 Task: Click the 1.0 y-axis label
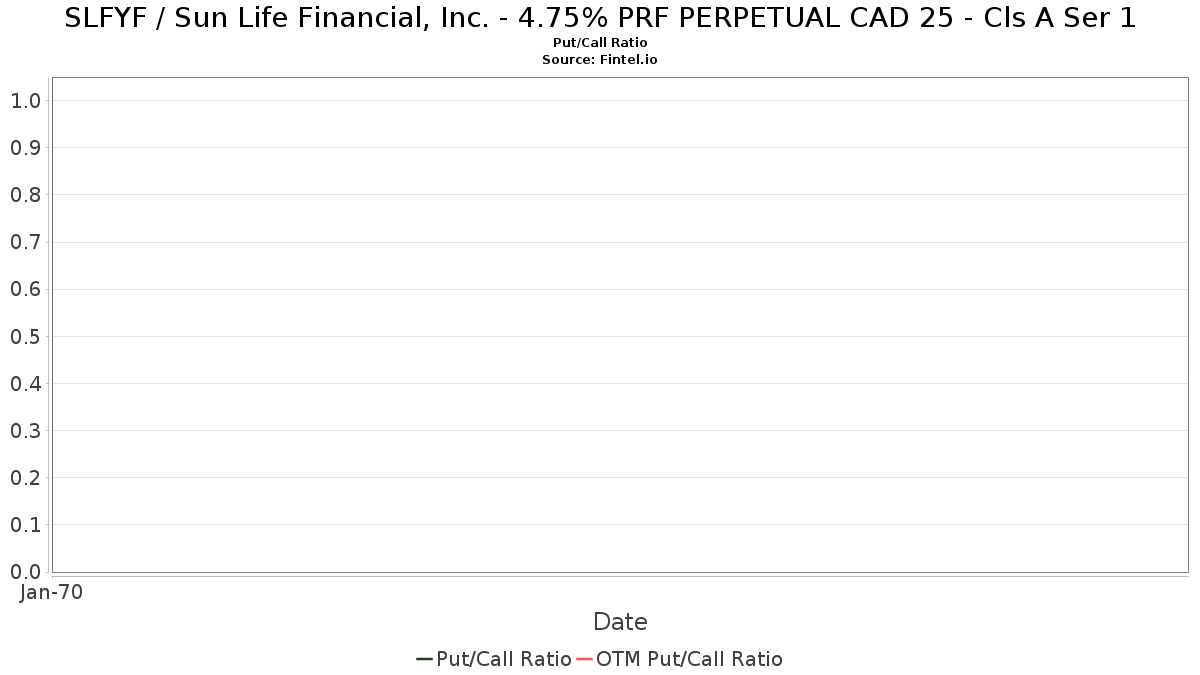(25, 101)
